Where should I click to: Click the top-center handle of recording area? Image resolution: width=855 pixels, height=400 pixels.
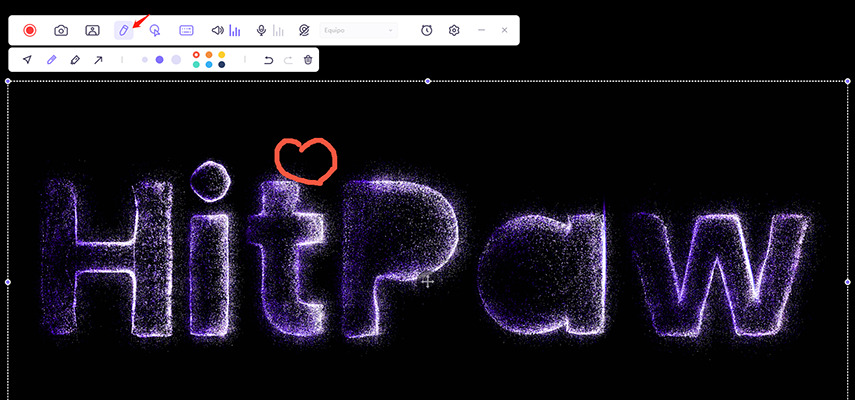point(428,81)
